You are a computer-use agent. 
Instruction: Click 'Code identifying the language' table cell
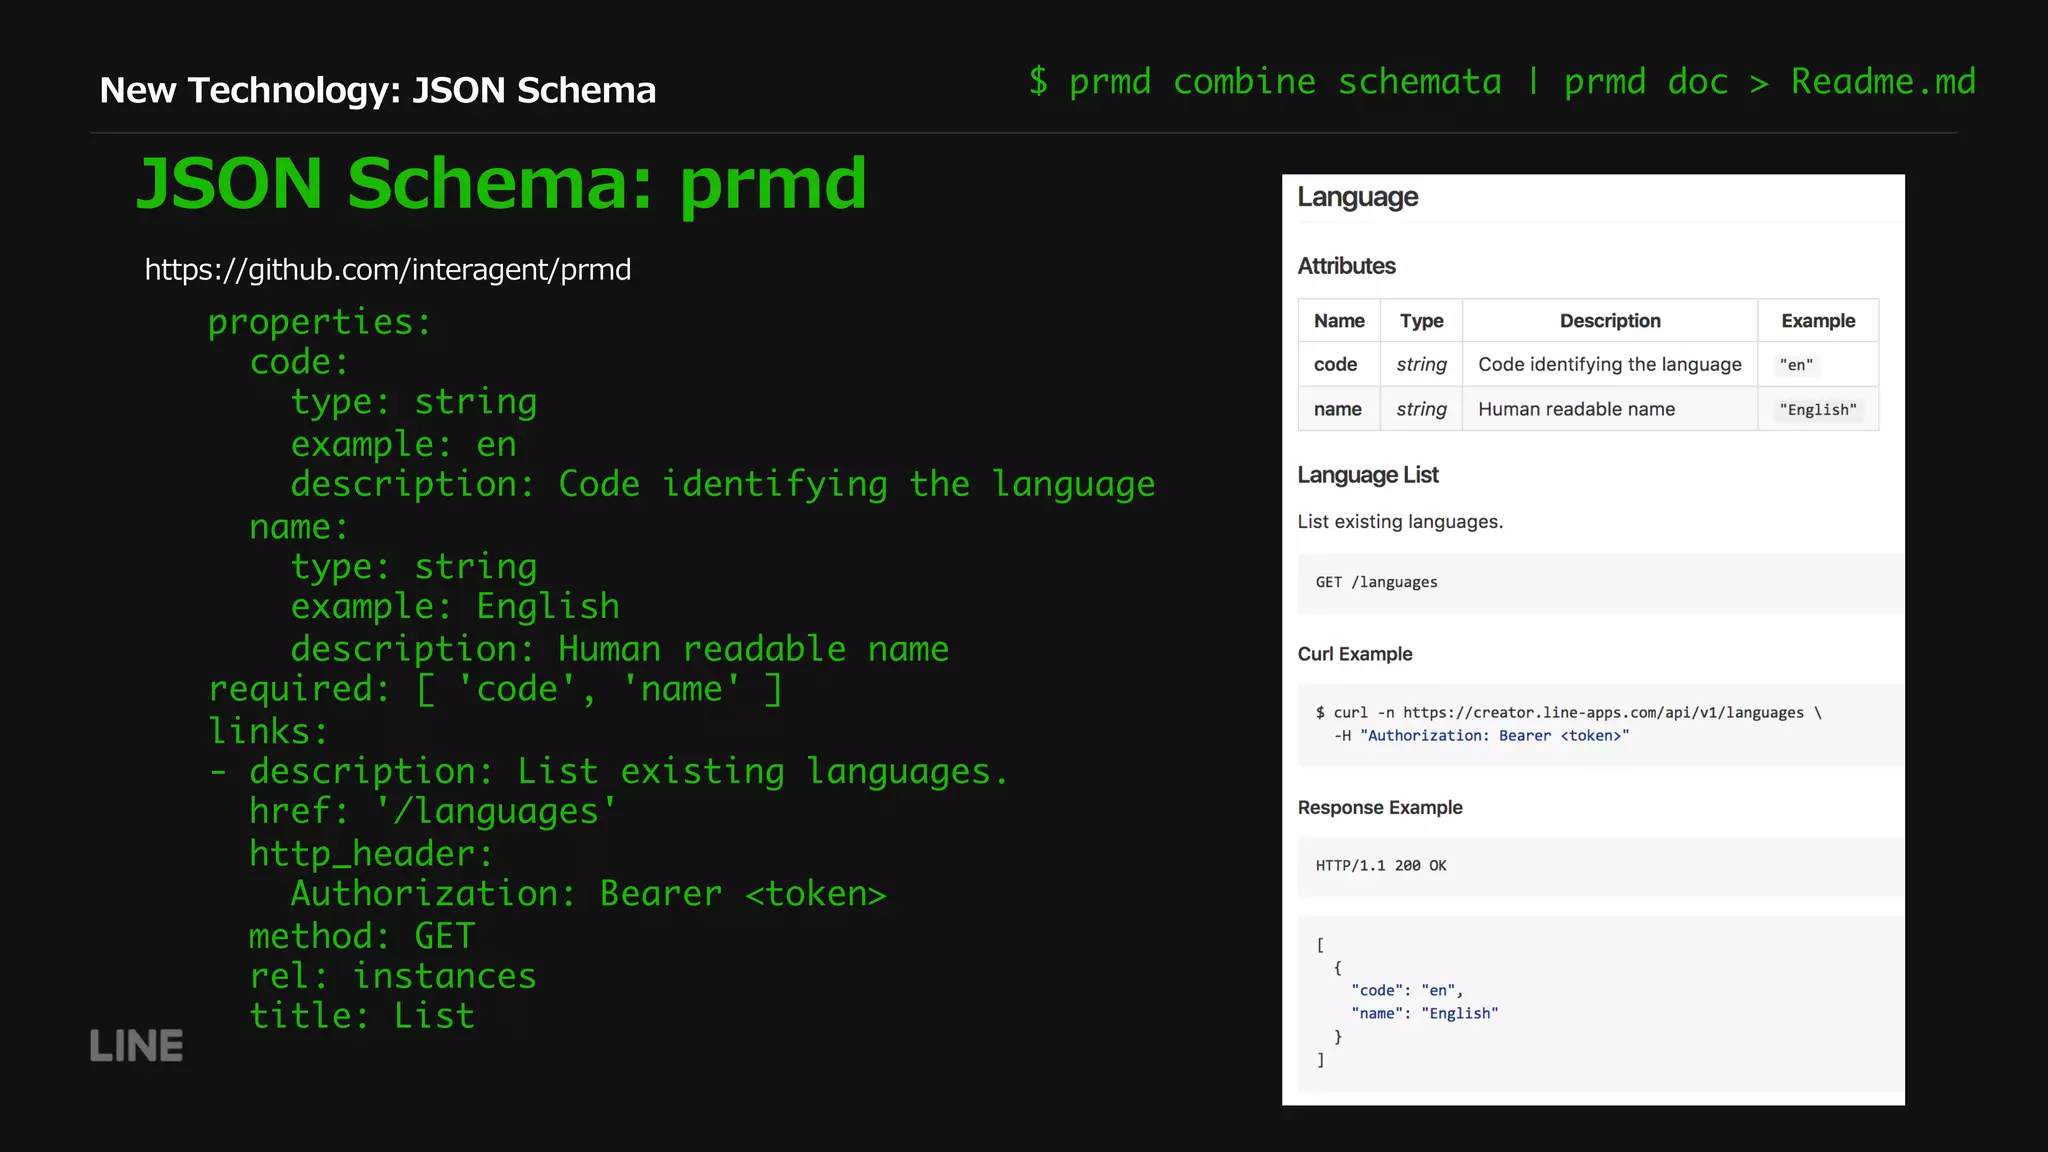point(1610,365)
